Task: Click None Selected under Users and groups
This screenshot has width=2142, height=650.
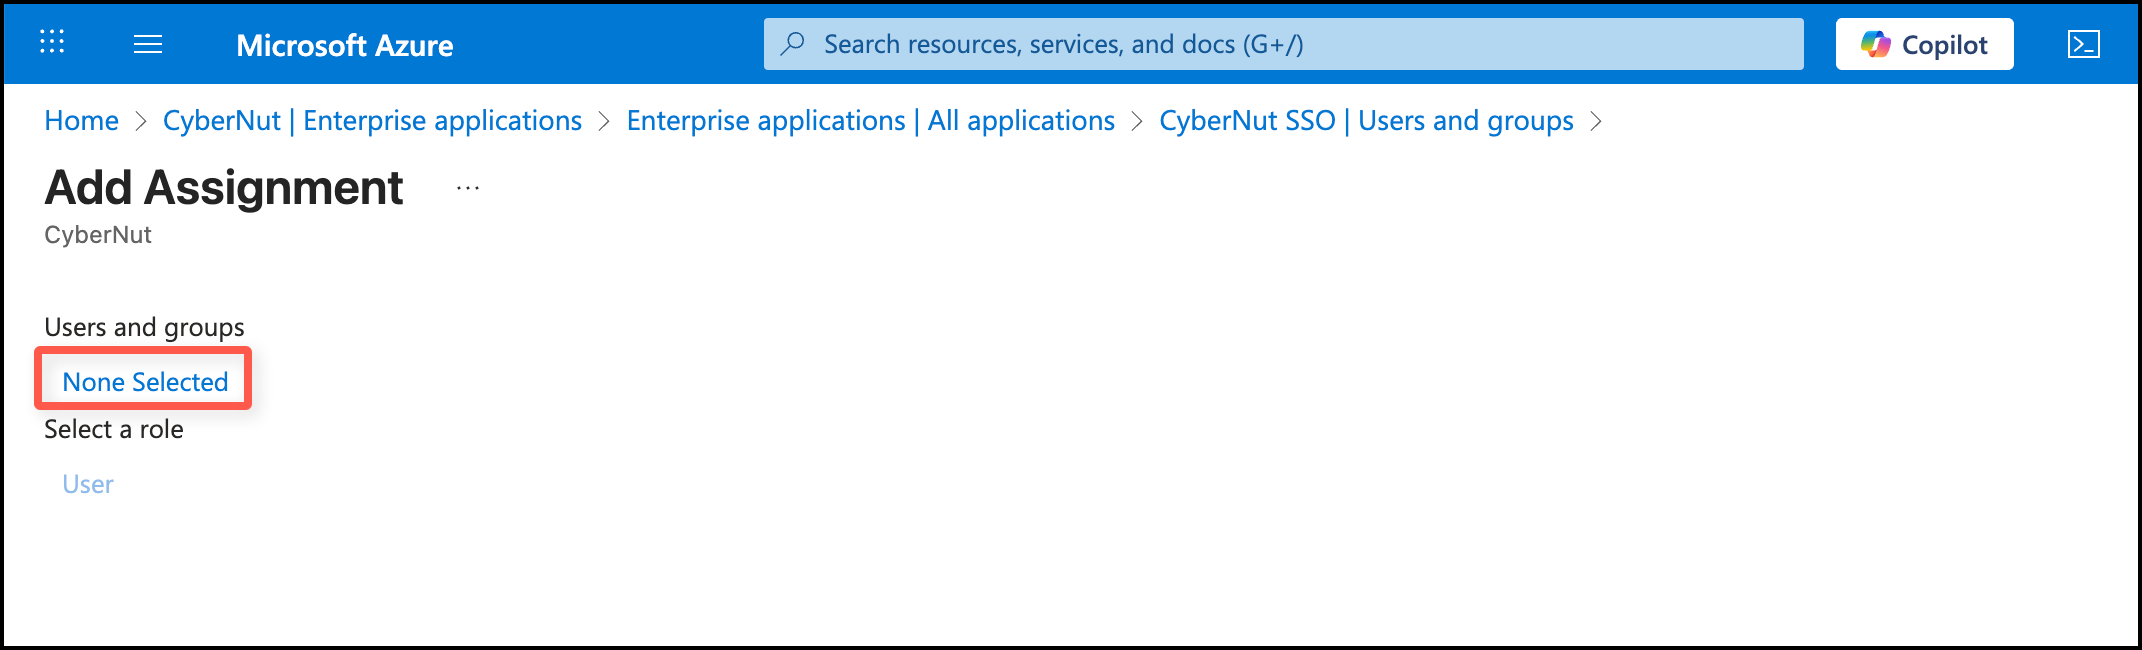Action: click(145, 382)
